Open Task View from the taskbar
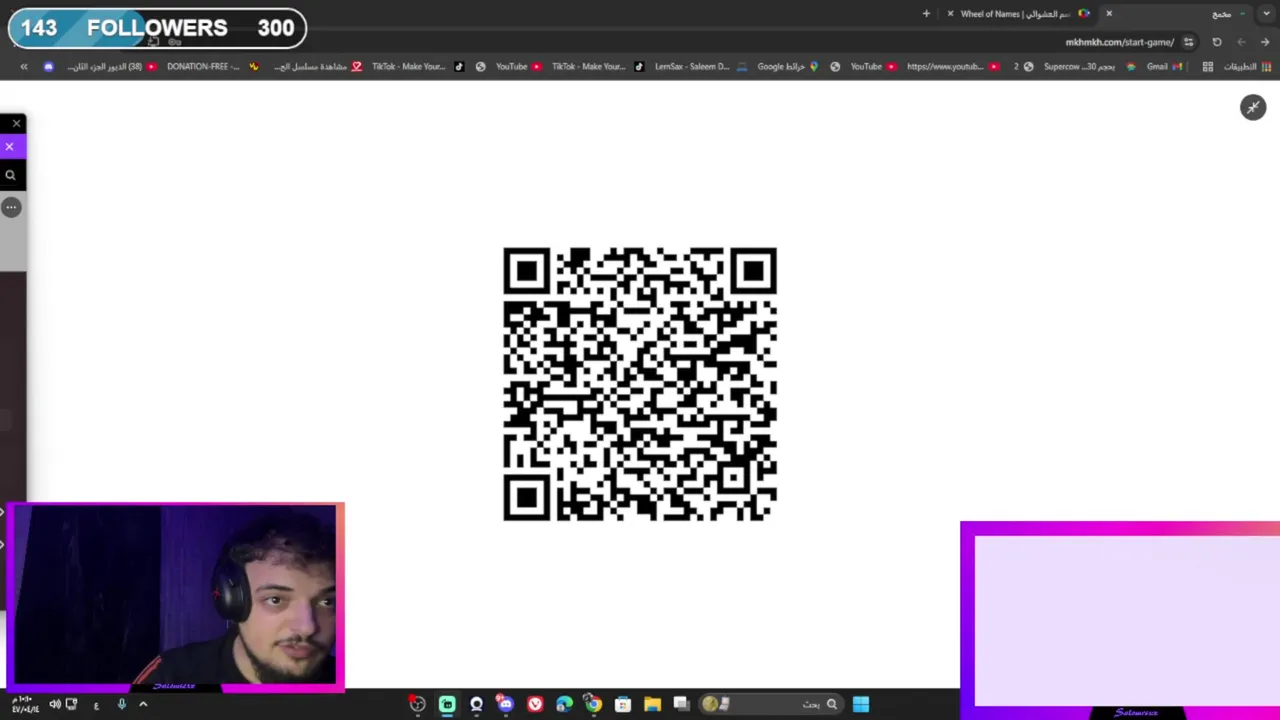 pos(681,704)
